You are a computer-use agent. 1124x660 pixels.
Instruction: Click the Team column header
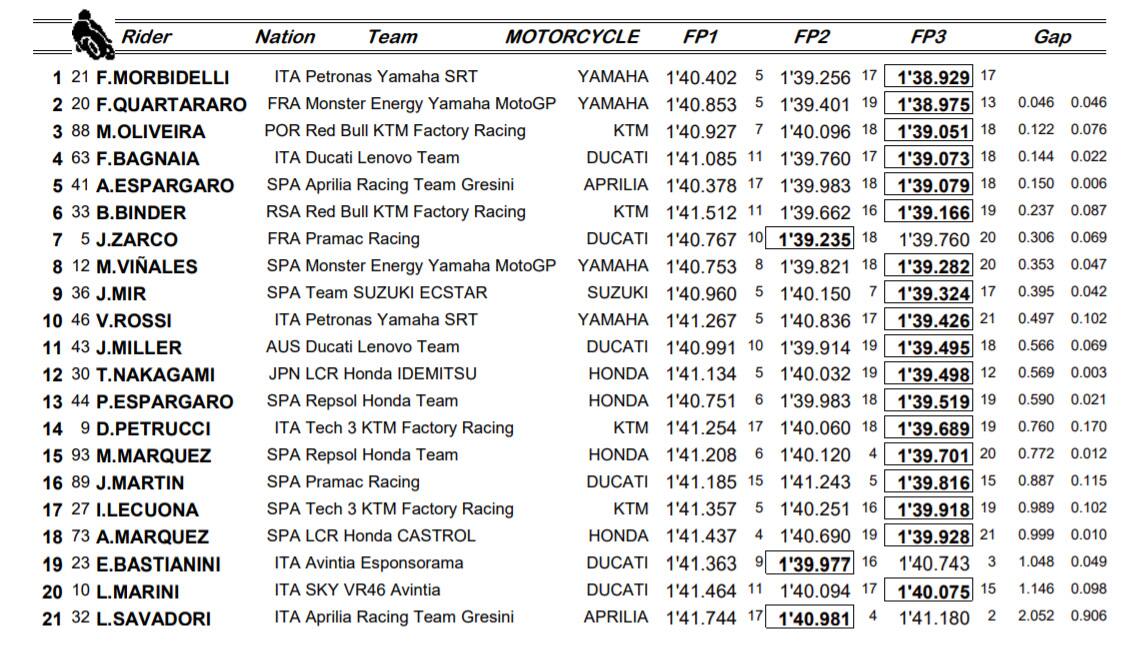pyautogui.click(x=392, y=37)
